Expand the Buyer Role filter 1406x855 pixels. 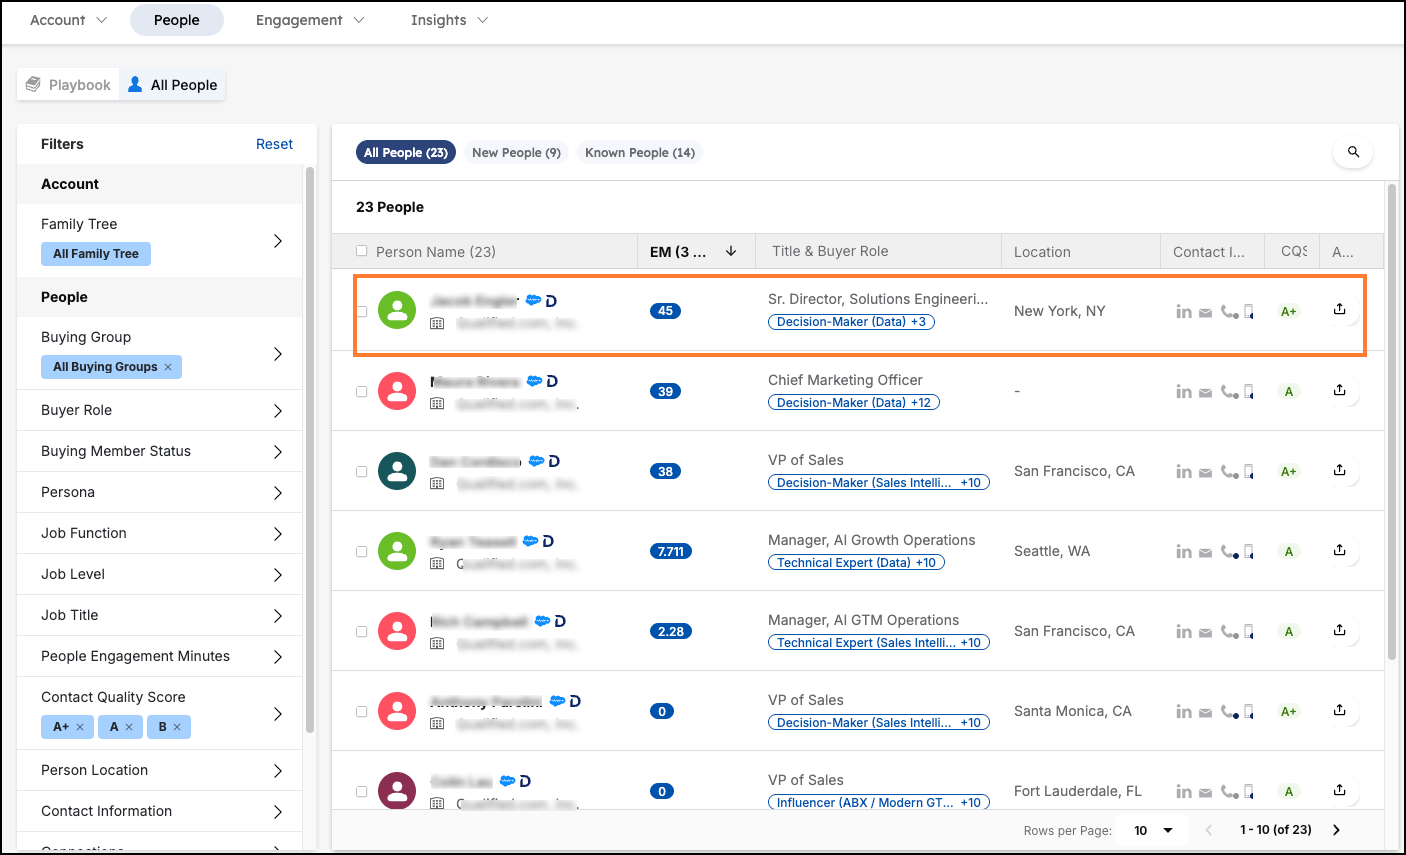tap(278, 411)
